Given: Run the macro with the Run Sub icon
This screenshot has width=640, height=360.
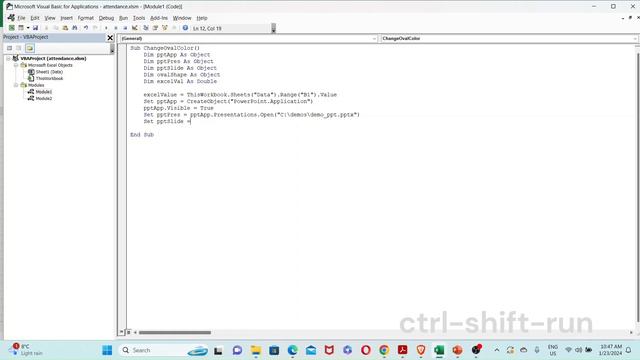Looking at the screenshot, I should tap(106, 28).
